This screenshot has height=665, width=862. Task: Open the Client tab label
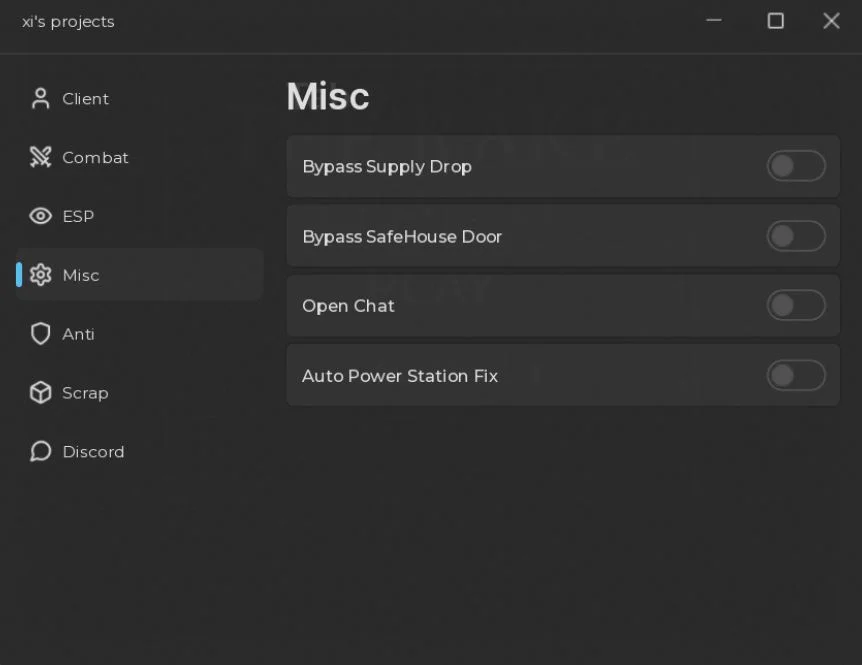point(85,99)
